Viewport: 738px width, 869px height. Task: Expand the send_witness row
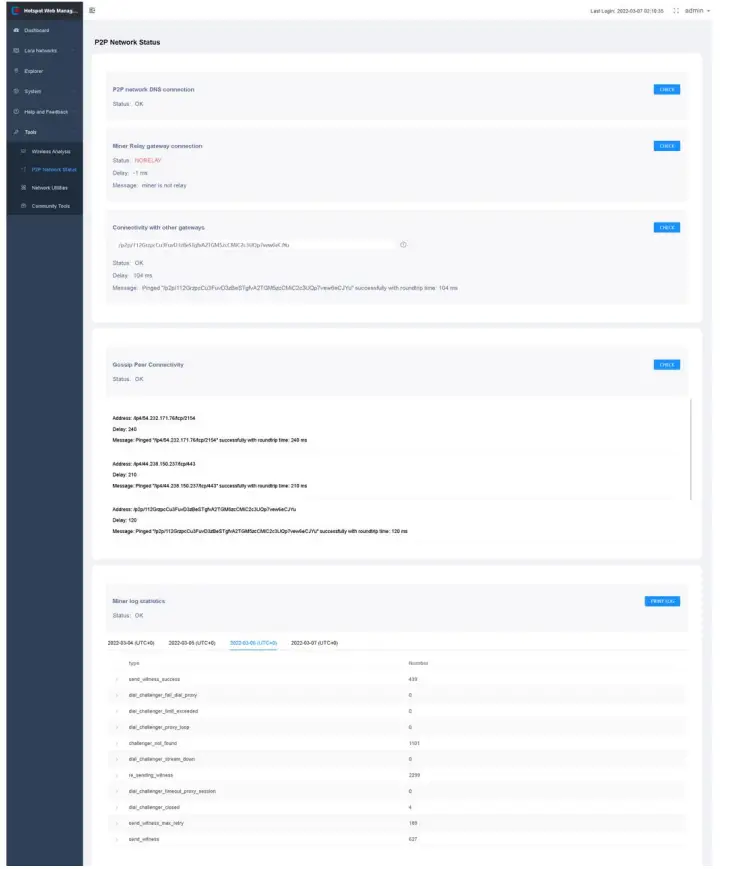click(x=117, y=840)
